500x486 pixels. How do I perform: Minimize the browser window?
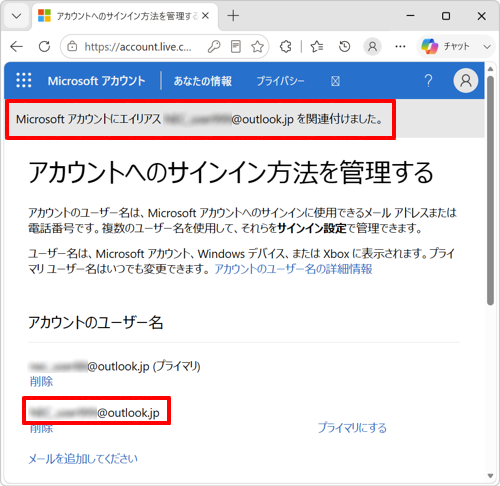pos(411,16)
